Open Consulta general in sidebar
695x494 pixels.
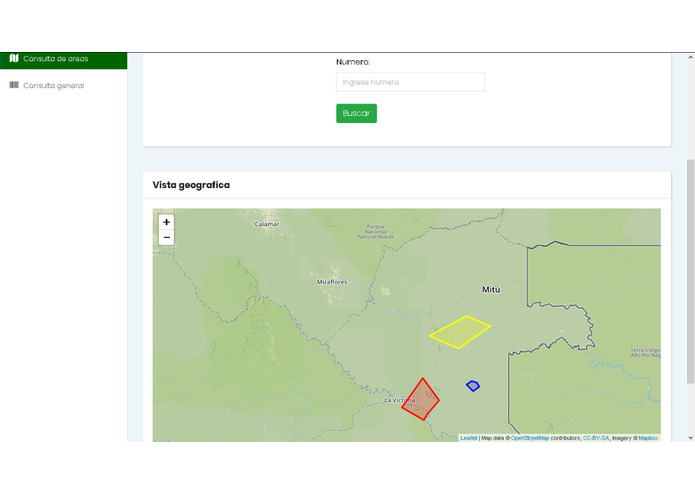click(x=53, y=86)
